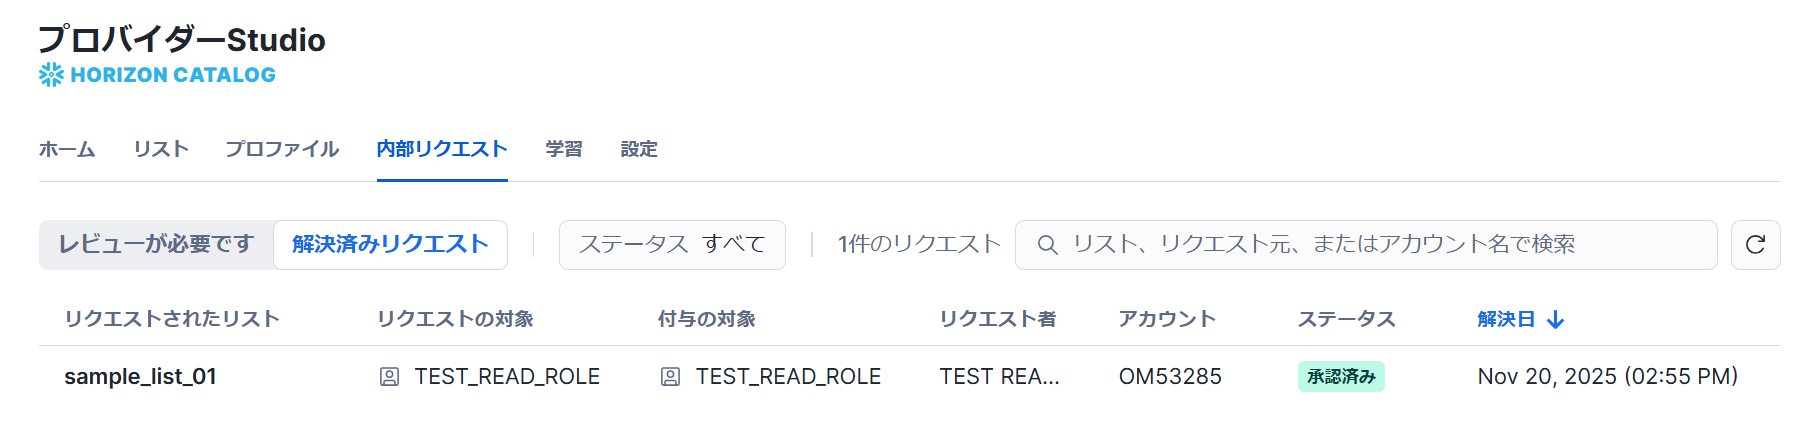Sort by the 解決日 column header
Image resolution: width=1812 pixels, height=427 pixels.
point(1506,320)
